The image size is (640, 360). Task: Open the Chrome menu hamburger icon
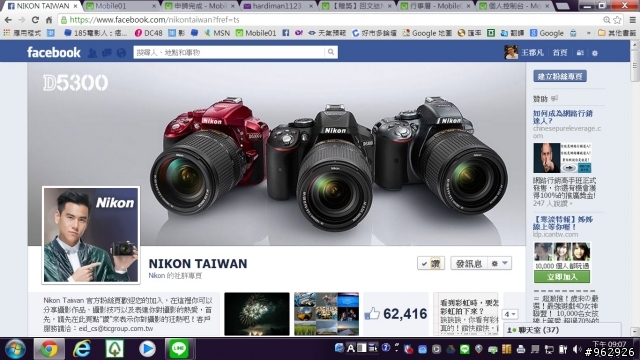(632, 20)
